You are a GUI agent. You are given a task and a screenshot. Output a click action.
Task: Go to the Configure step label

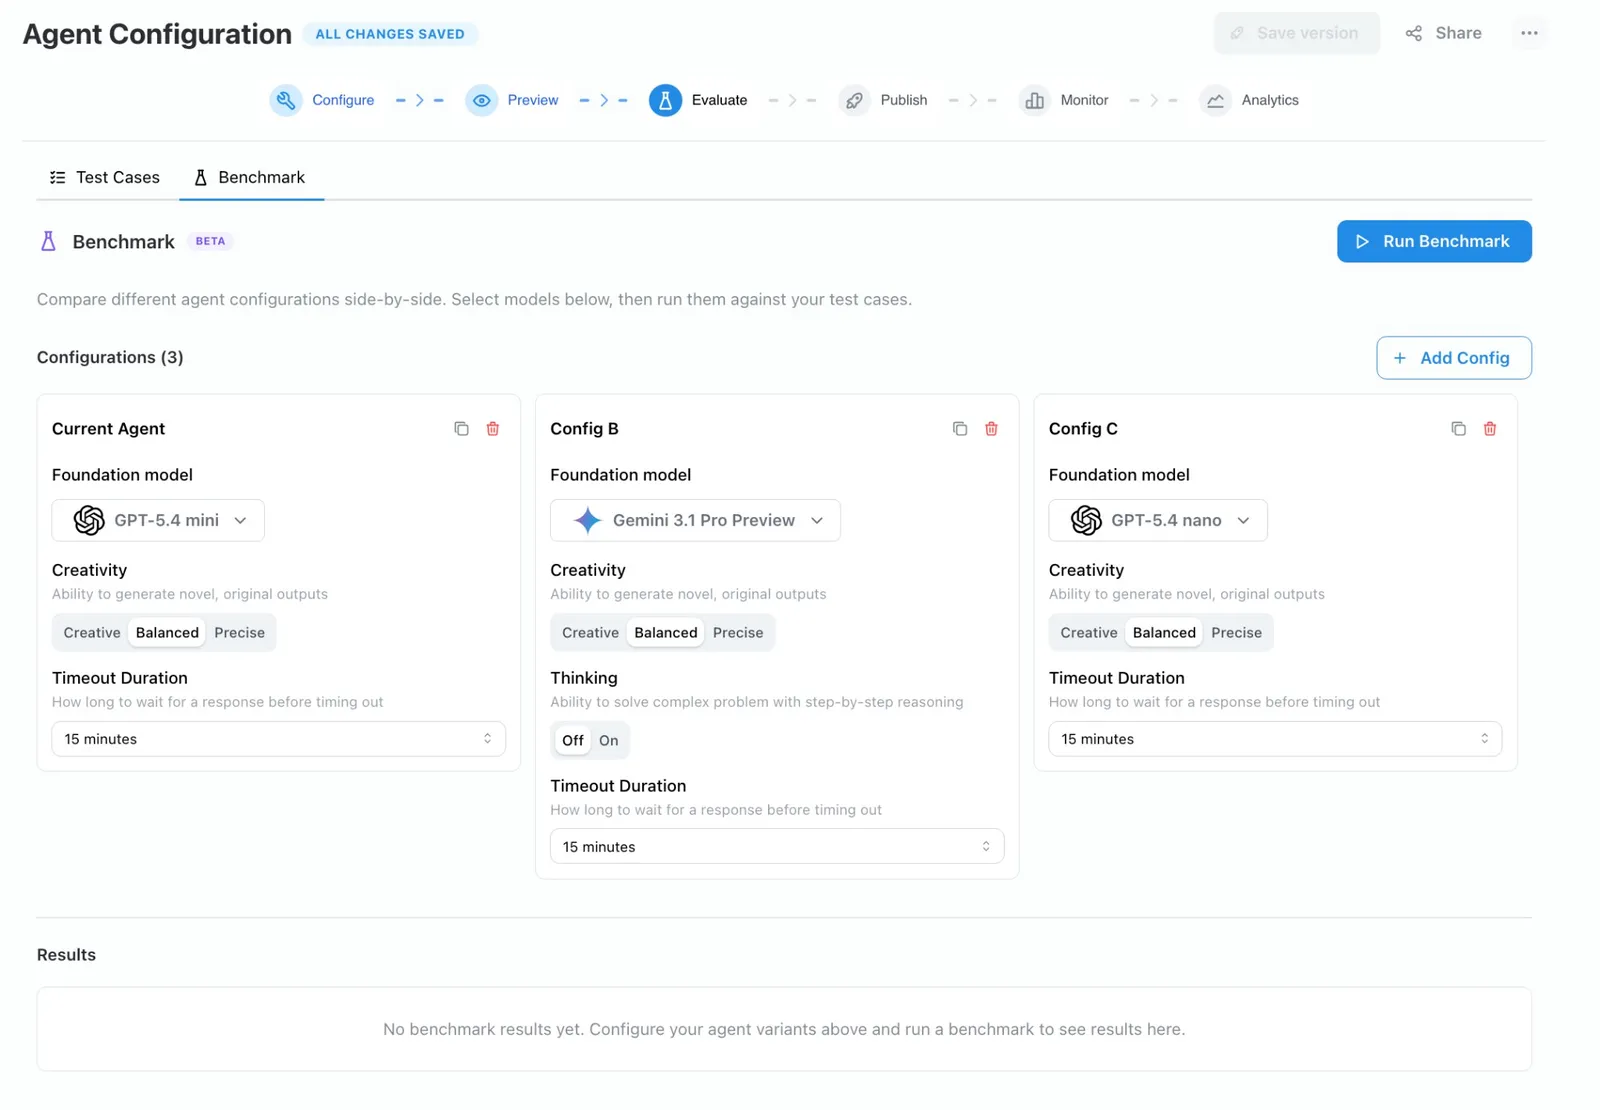343,100
